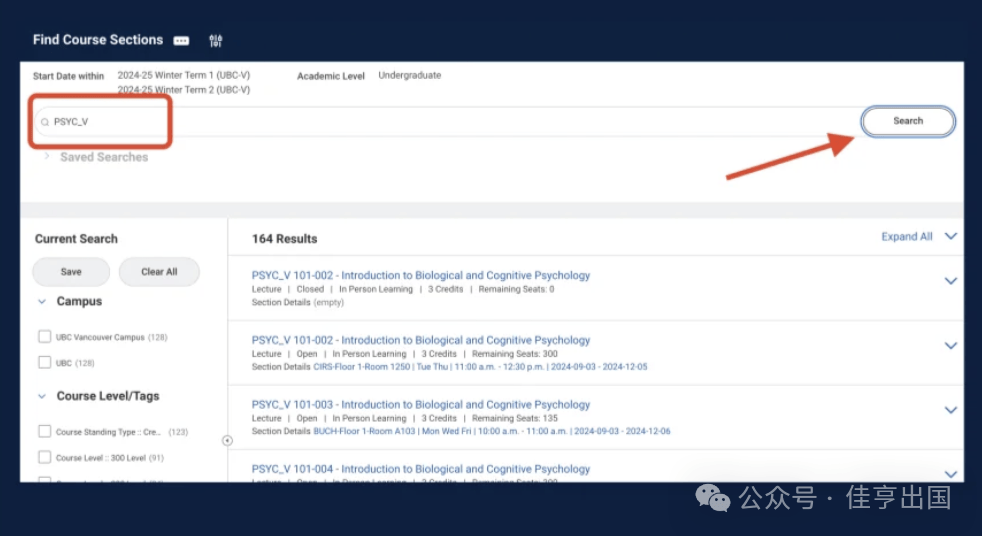The height and width of the screenshot is (536, 982).
Task: Open the PSYC_V 101-003 course title link
Action: 421,405
